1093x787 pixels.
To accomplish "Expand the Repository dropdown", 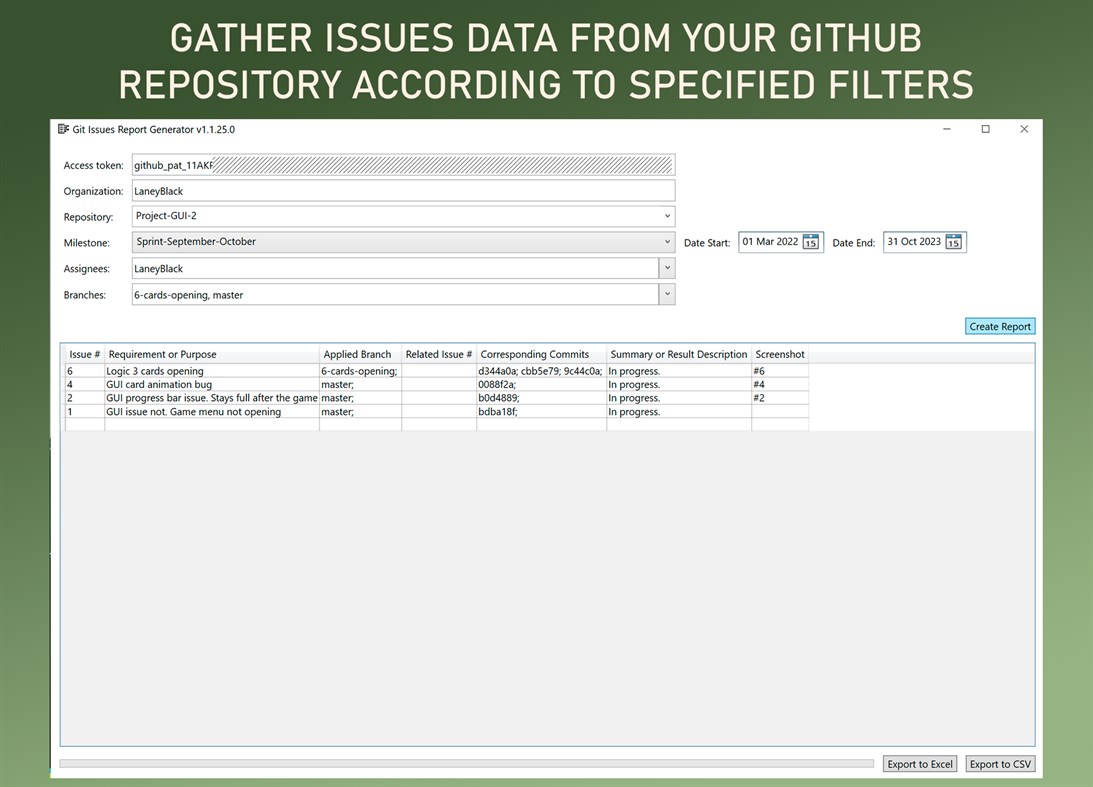I will [667, 216].
